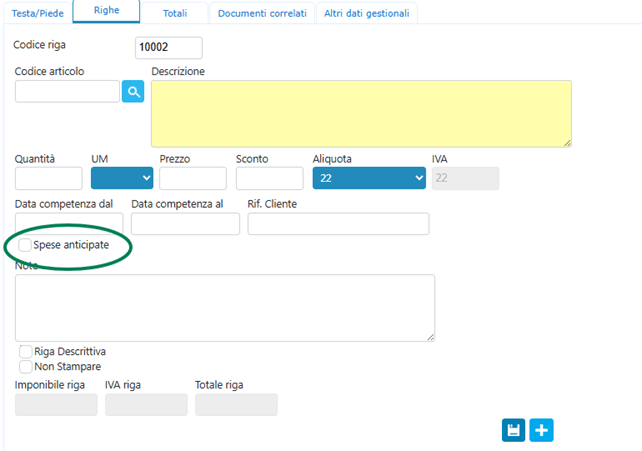Select the Documenti correlati tab

tap(262, 12)
